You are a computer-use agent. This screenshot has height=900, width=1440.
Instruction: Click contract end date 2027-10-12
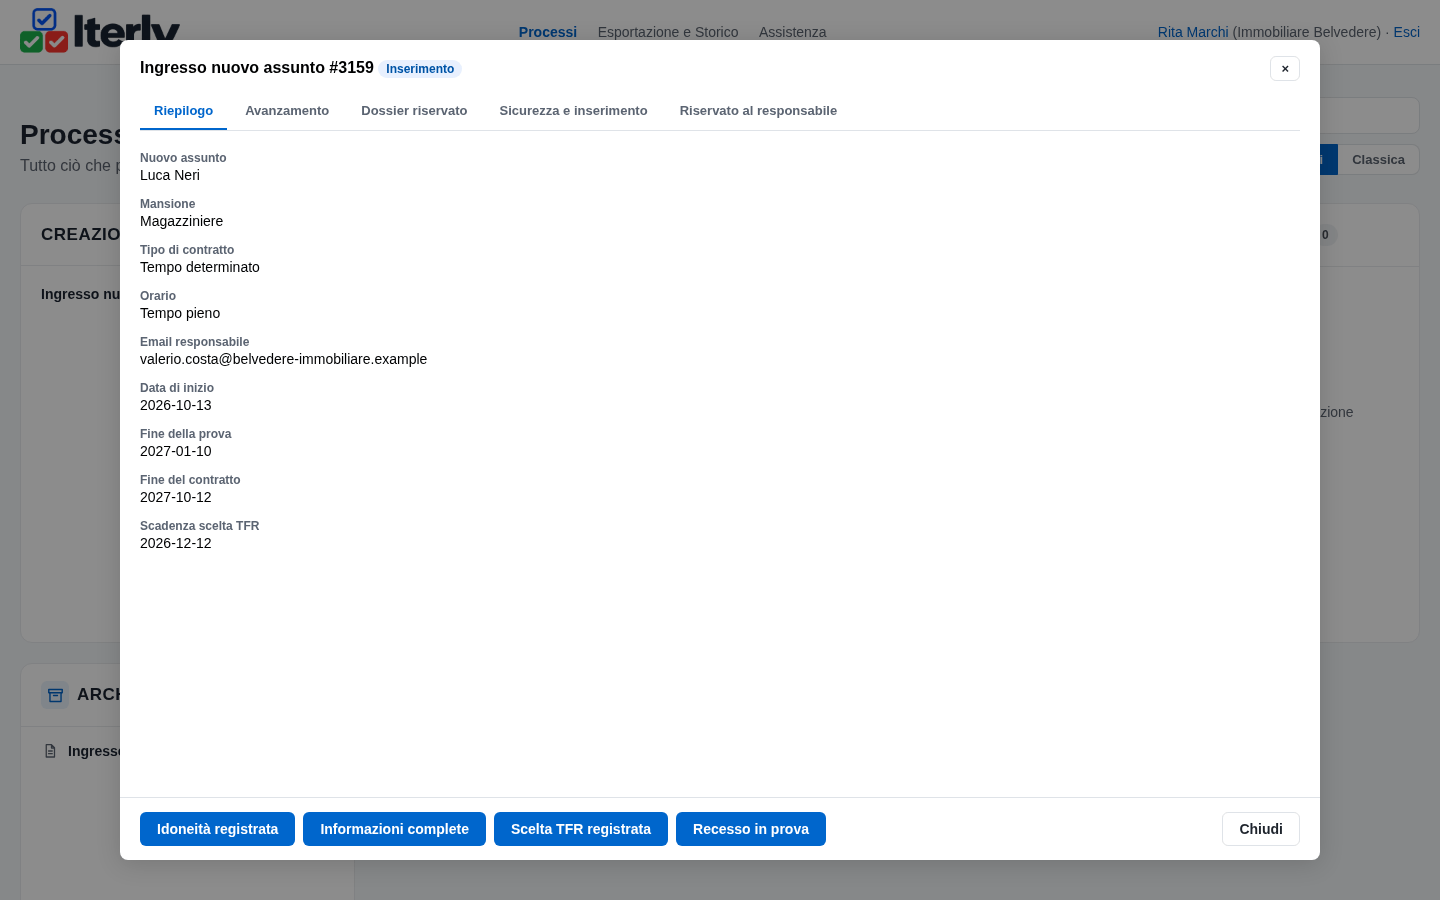(x=176, y=497)
